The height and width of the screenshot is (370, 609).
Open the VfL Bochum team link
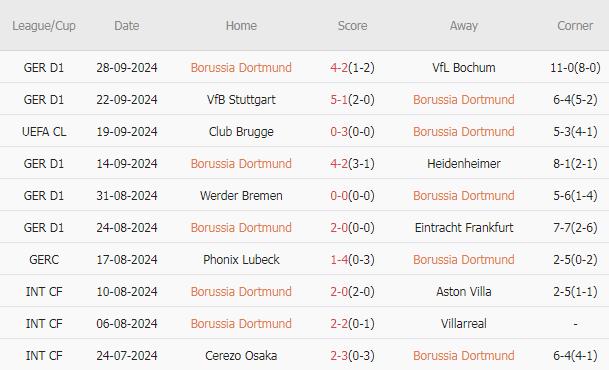[464, 68]
